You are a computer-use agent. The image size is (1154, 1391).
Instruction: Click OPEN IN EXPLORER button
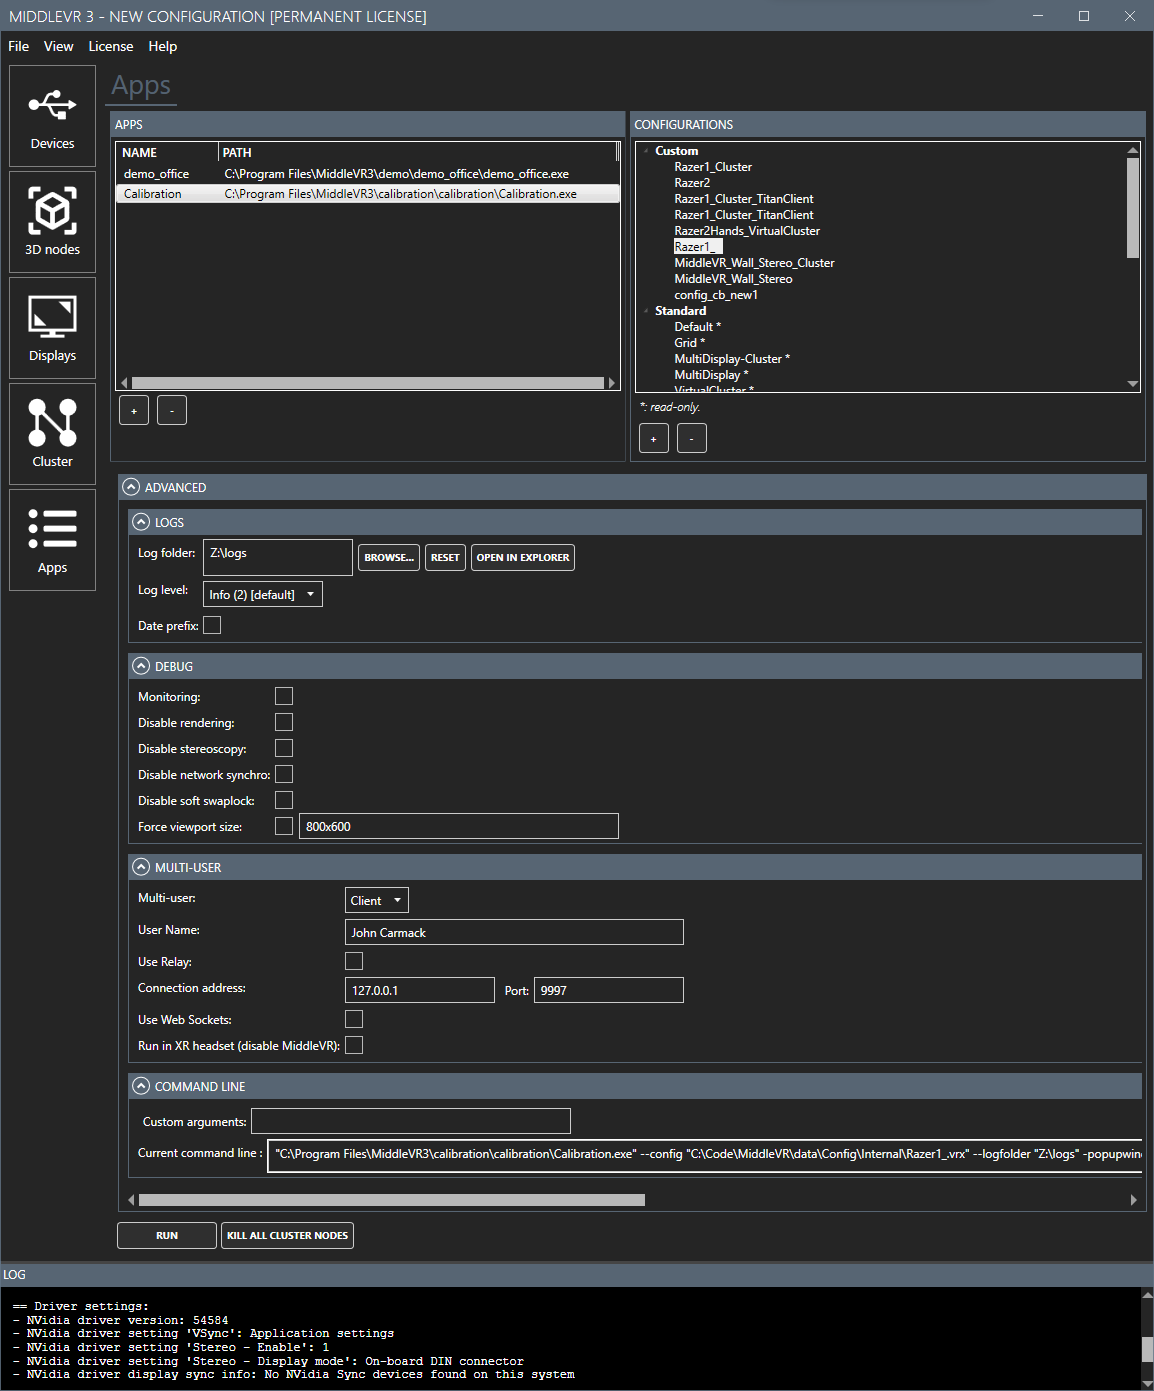click(x=523, y=557)
